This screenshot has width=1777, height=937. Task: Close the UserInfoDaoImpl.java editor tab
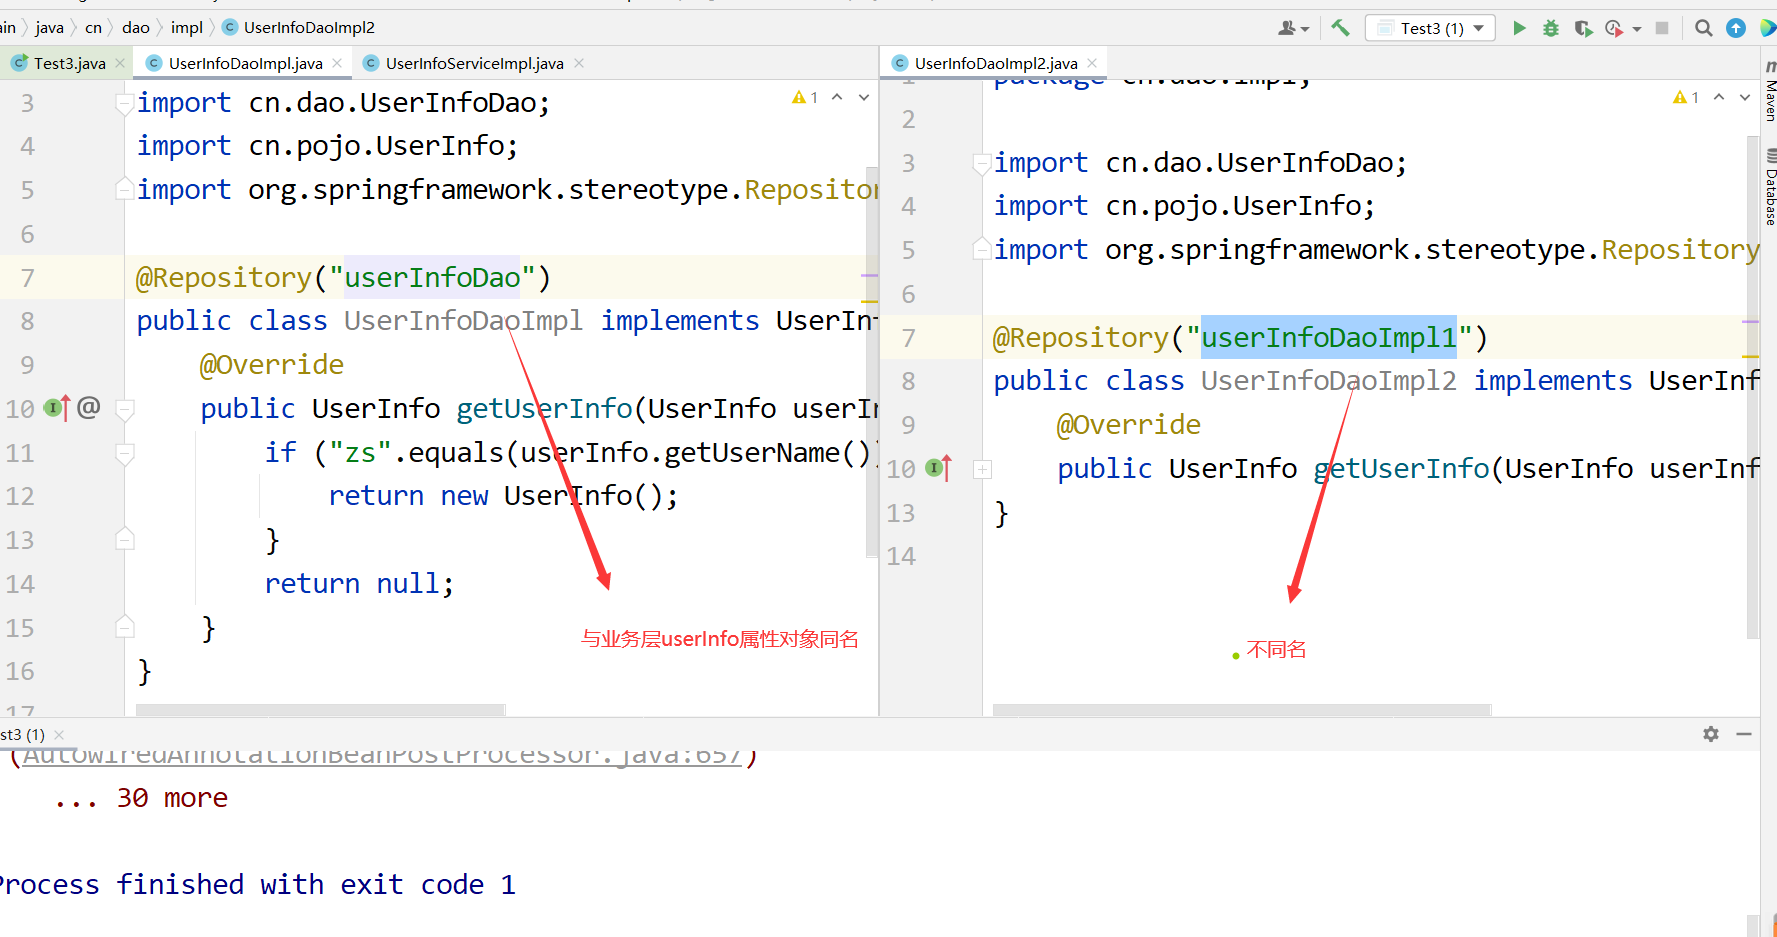(337, 63)
